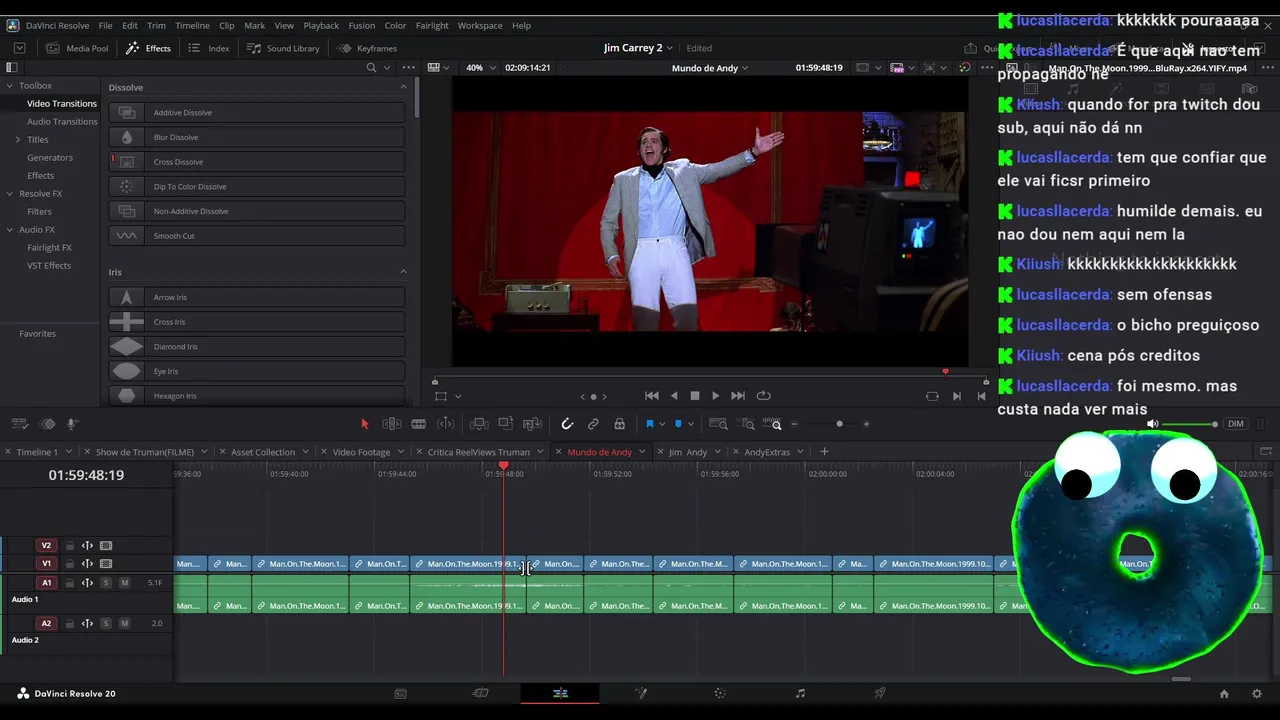
Task: Switch to the Color page icon
Action: tap(720, 693)
